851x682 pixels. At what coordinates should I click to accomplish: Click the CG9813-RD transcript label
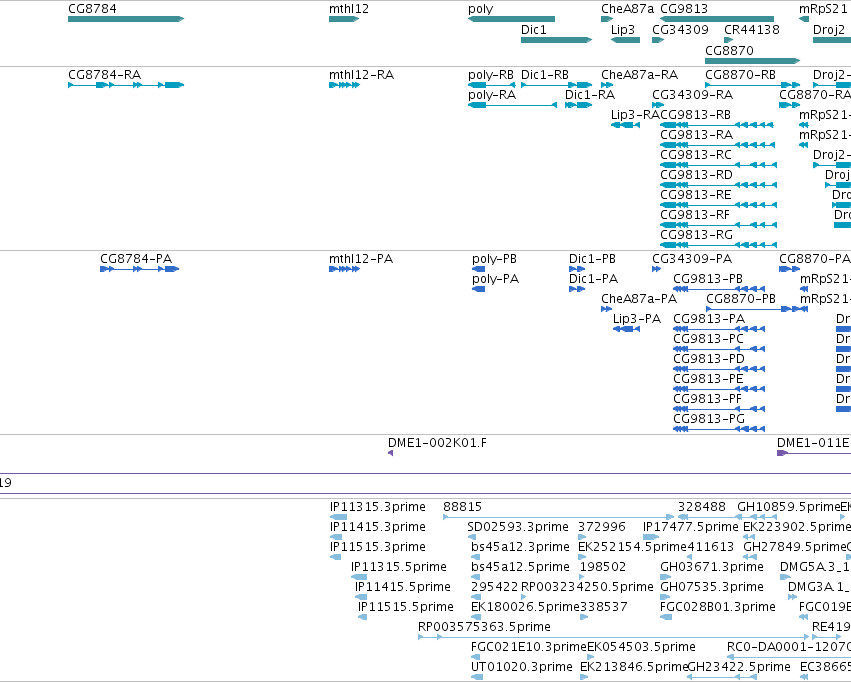pyautogui.click(x=696, y=175)
